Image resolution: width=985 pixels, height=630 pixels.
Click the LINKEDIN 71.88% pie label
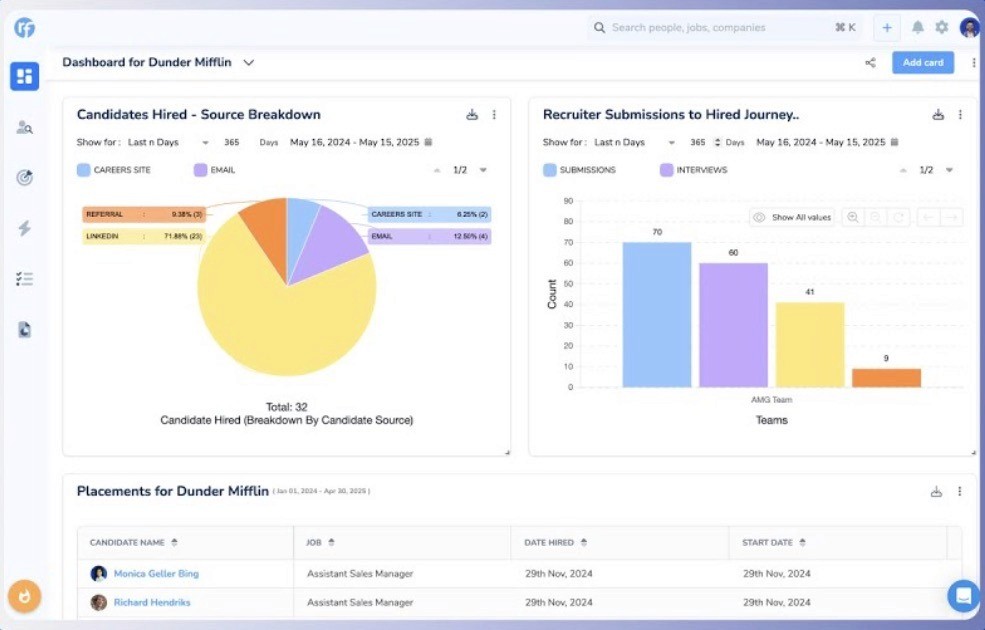[x=144, y=236]
